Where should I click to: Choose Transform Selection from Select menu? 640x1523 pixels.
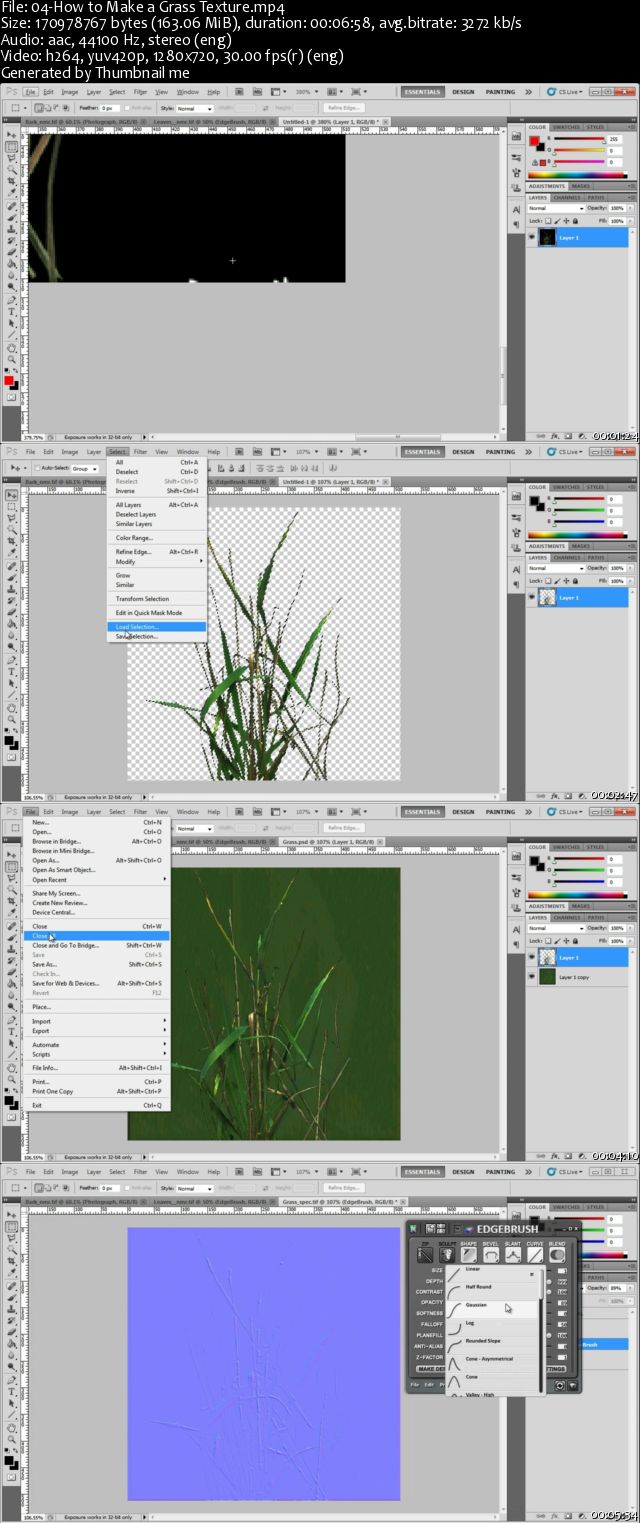(158, 599)
